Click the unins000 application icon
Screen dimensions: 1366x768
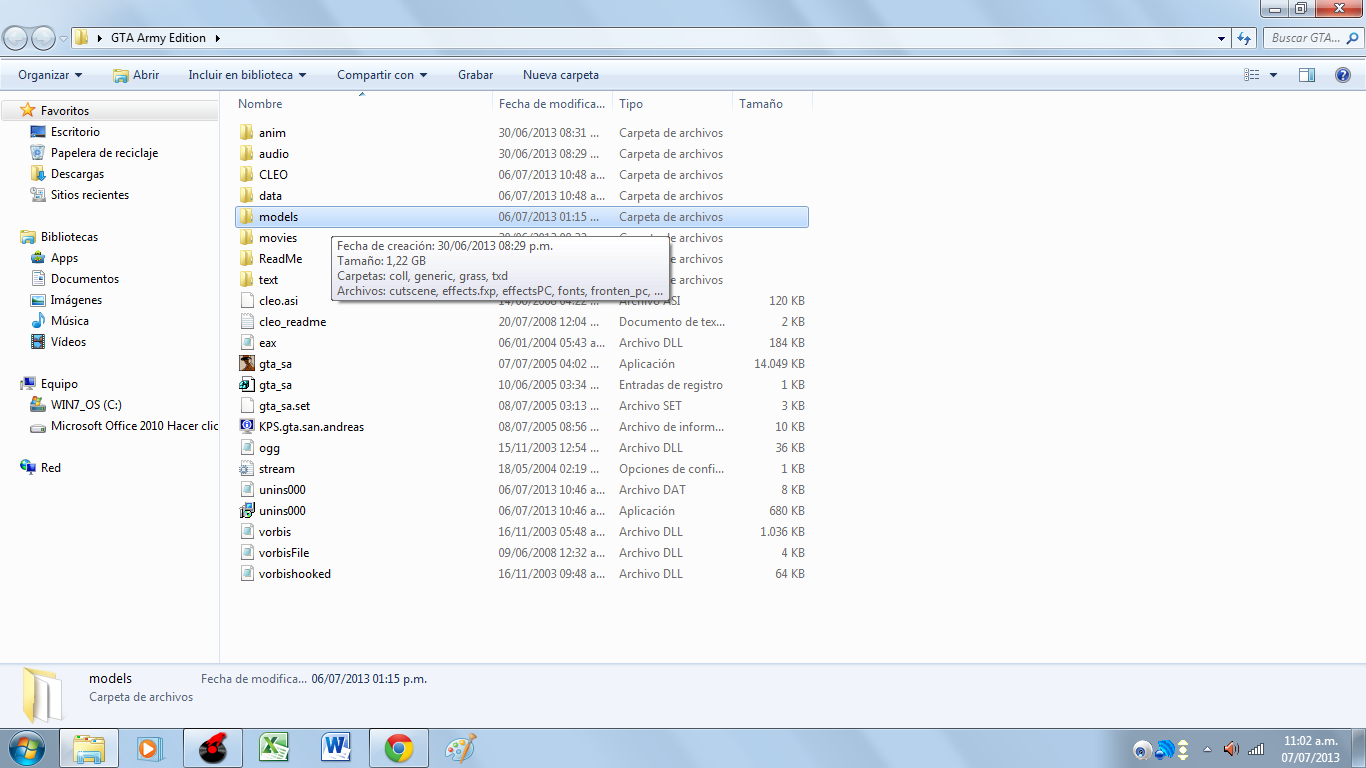(247, 511)
